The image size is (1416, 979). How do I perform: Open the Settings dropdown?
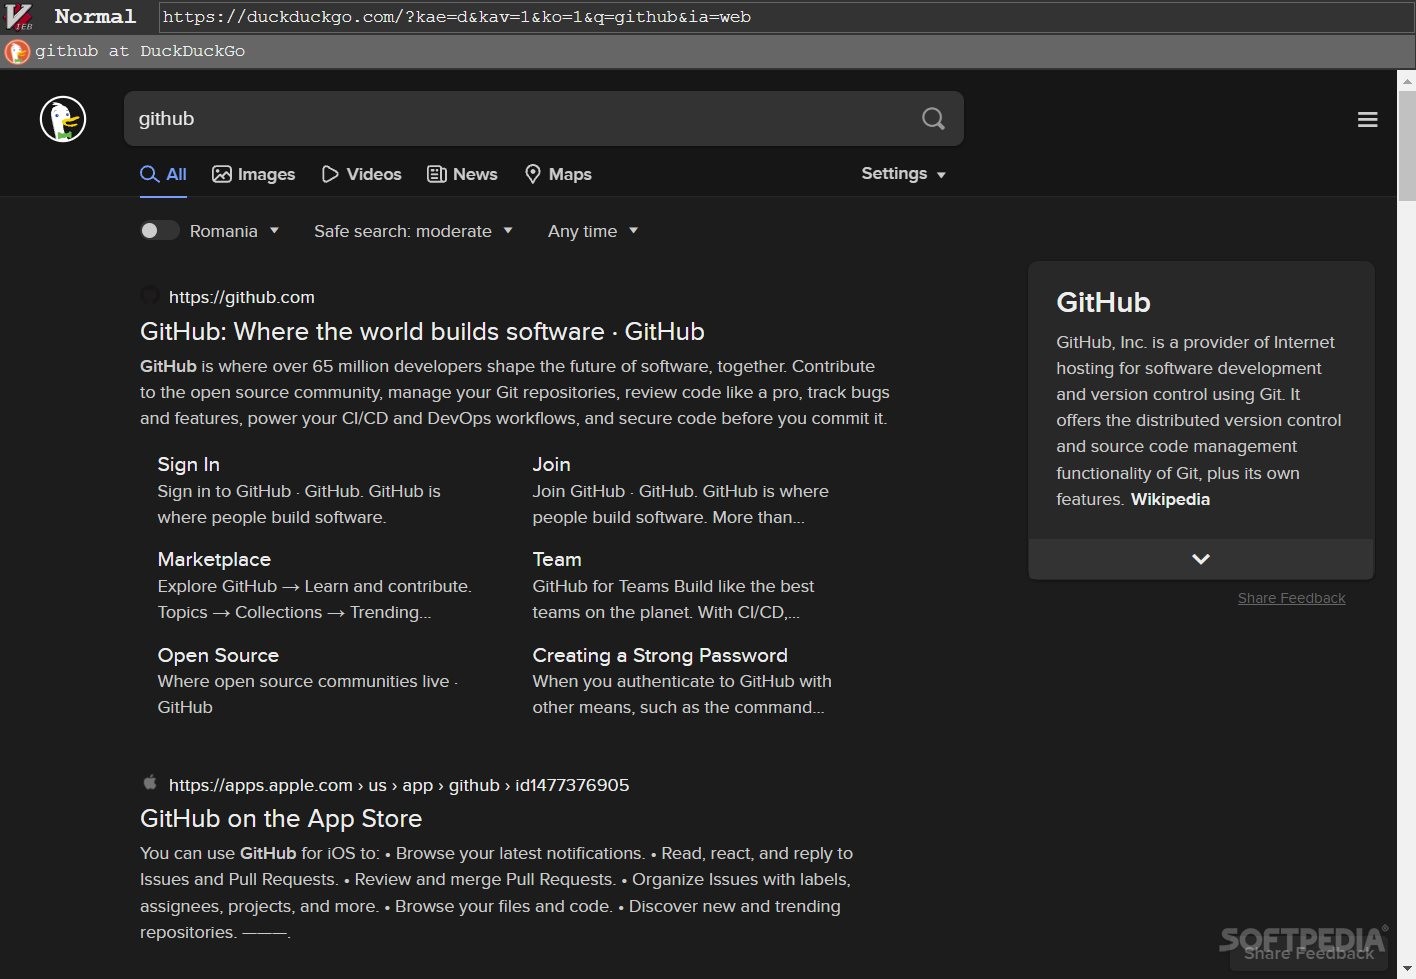pyautogui.click(x=903, y=174)
